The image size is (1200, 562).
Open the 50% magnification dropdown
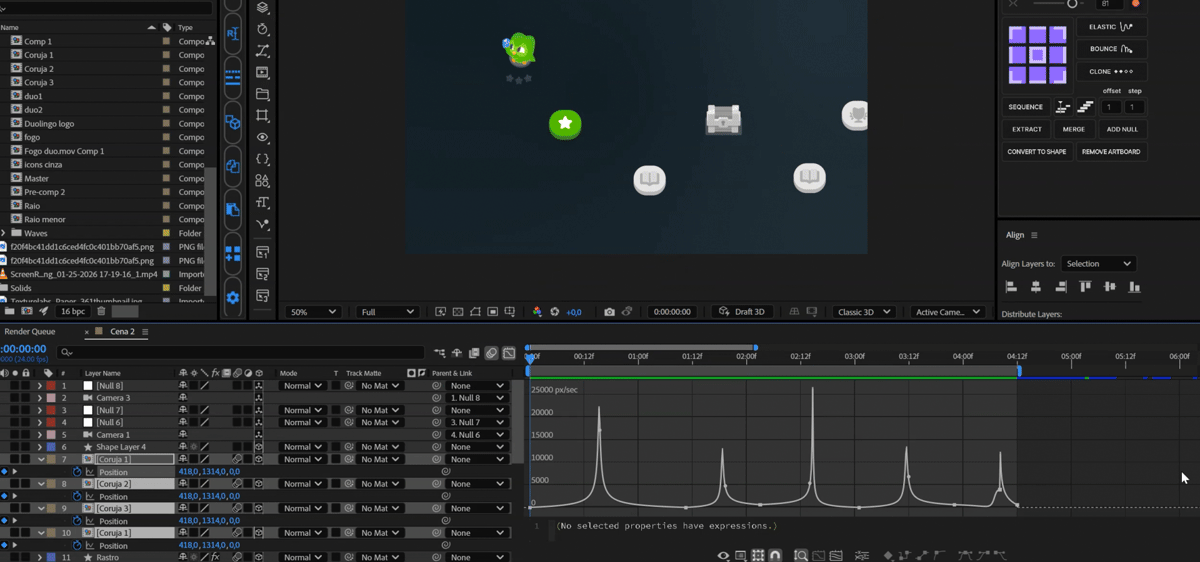[312, 312]
